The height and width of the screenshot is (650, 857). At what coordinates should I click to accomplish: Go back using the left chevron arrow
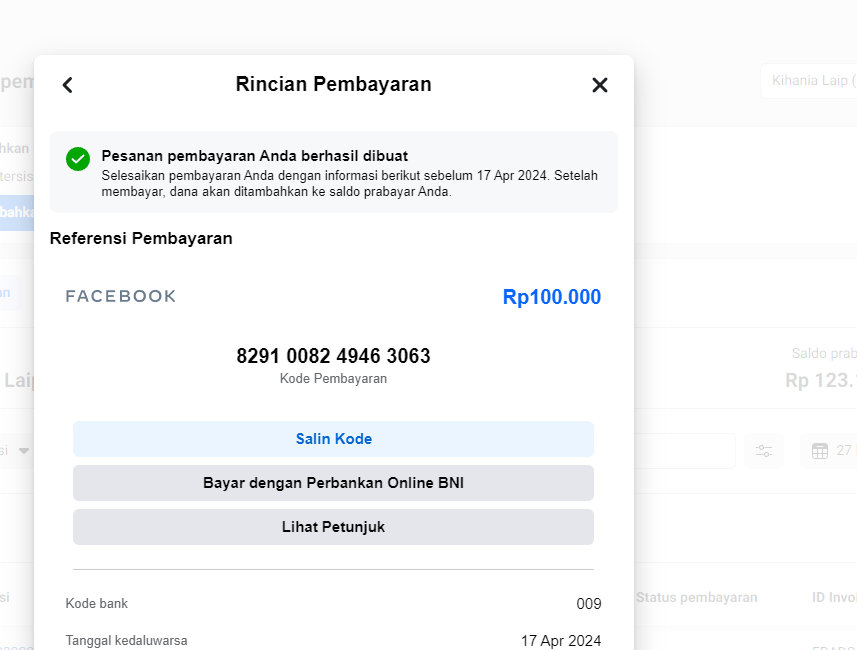pos(68,85)
